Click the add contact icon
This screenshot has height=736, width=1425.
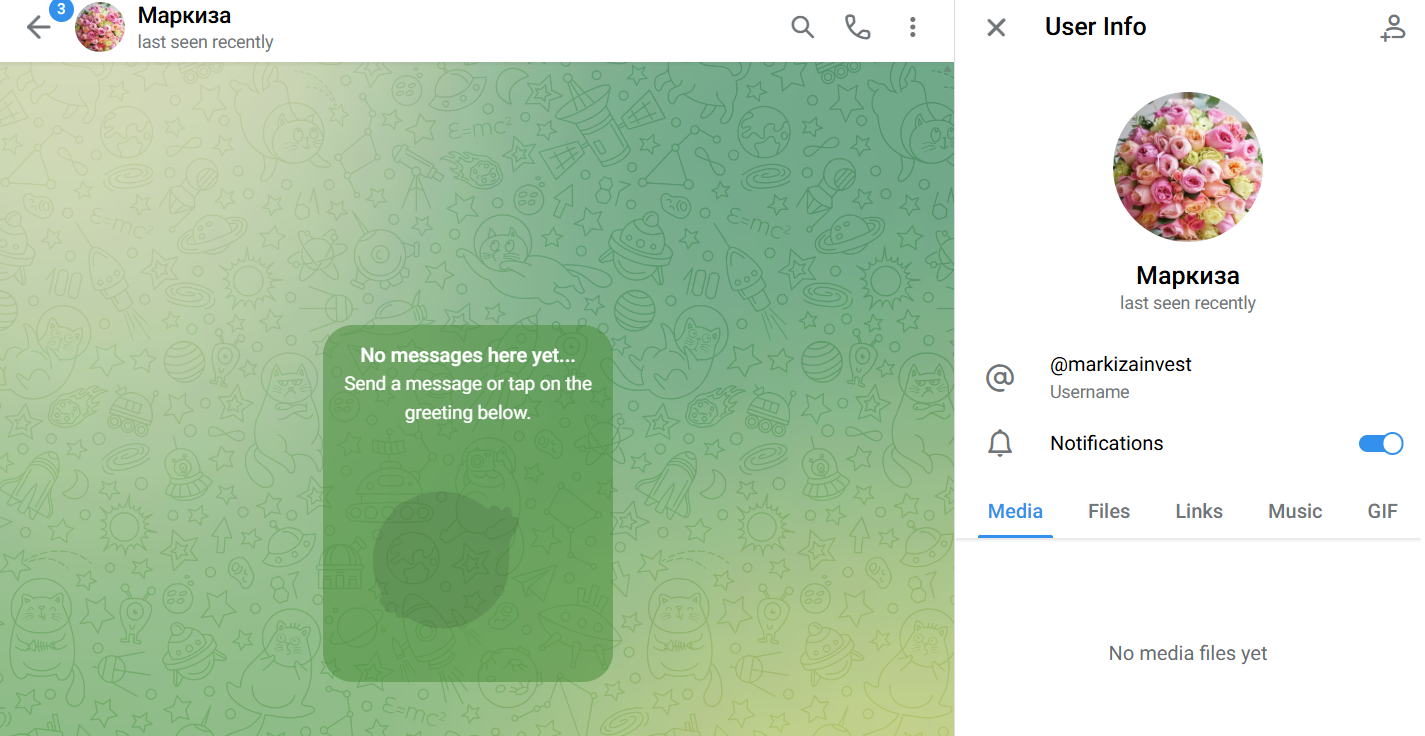click(1392, 27)
